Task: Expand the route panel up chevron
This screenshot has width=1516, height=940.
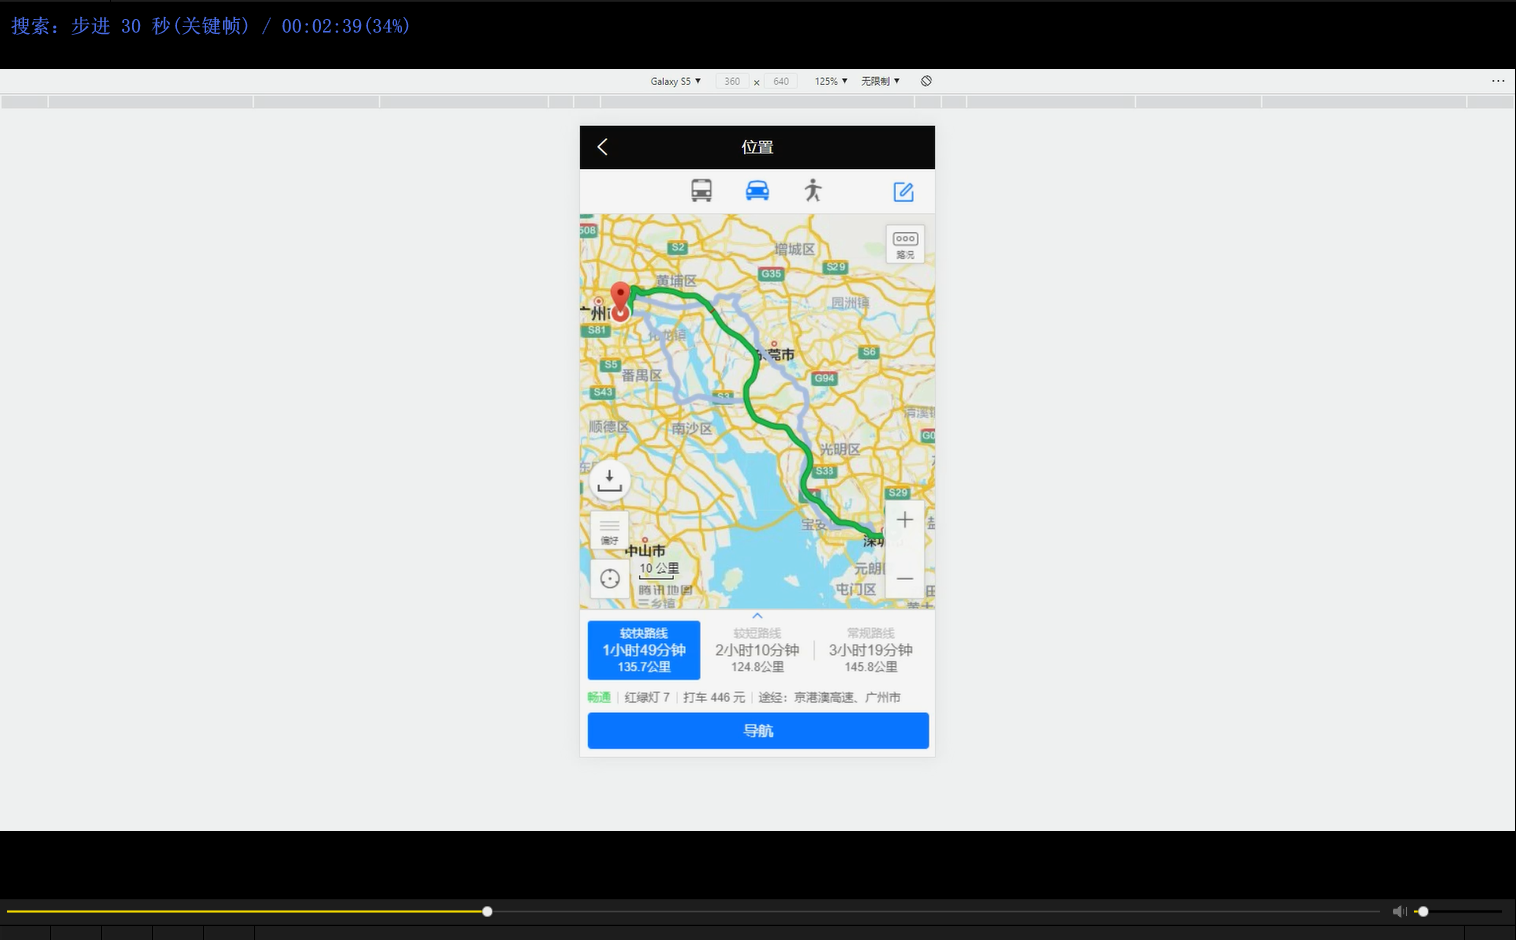Action: click(757, 615)
